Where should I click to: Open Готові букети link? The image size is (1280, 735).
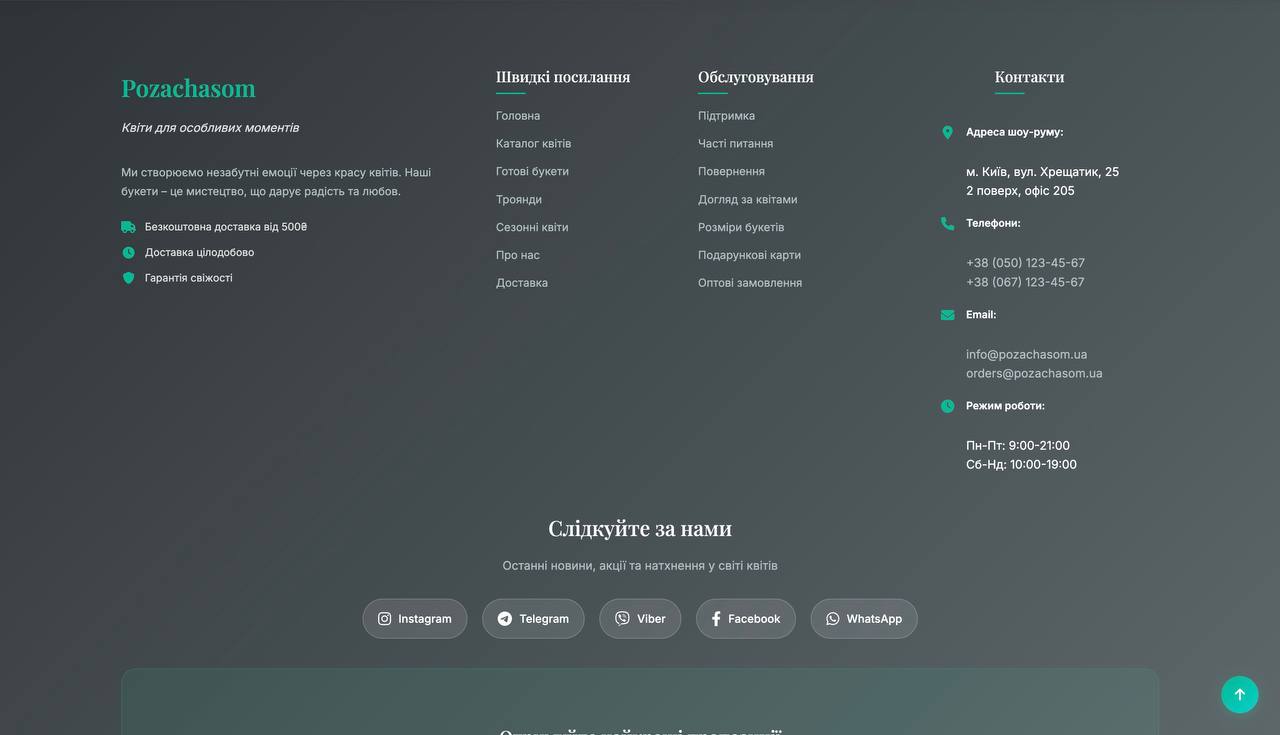532,172
